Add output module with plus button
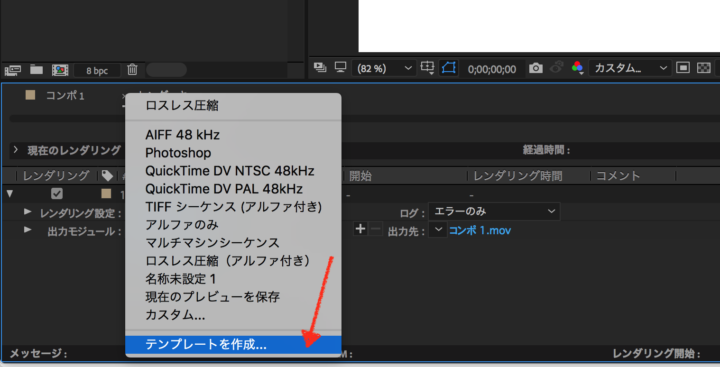This screenshot has width=720, height=367. point(360,229)
